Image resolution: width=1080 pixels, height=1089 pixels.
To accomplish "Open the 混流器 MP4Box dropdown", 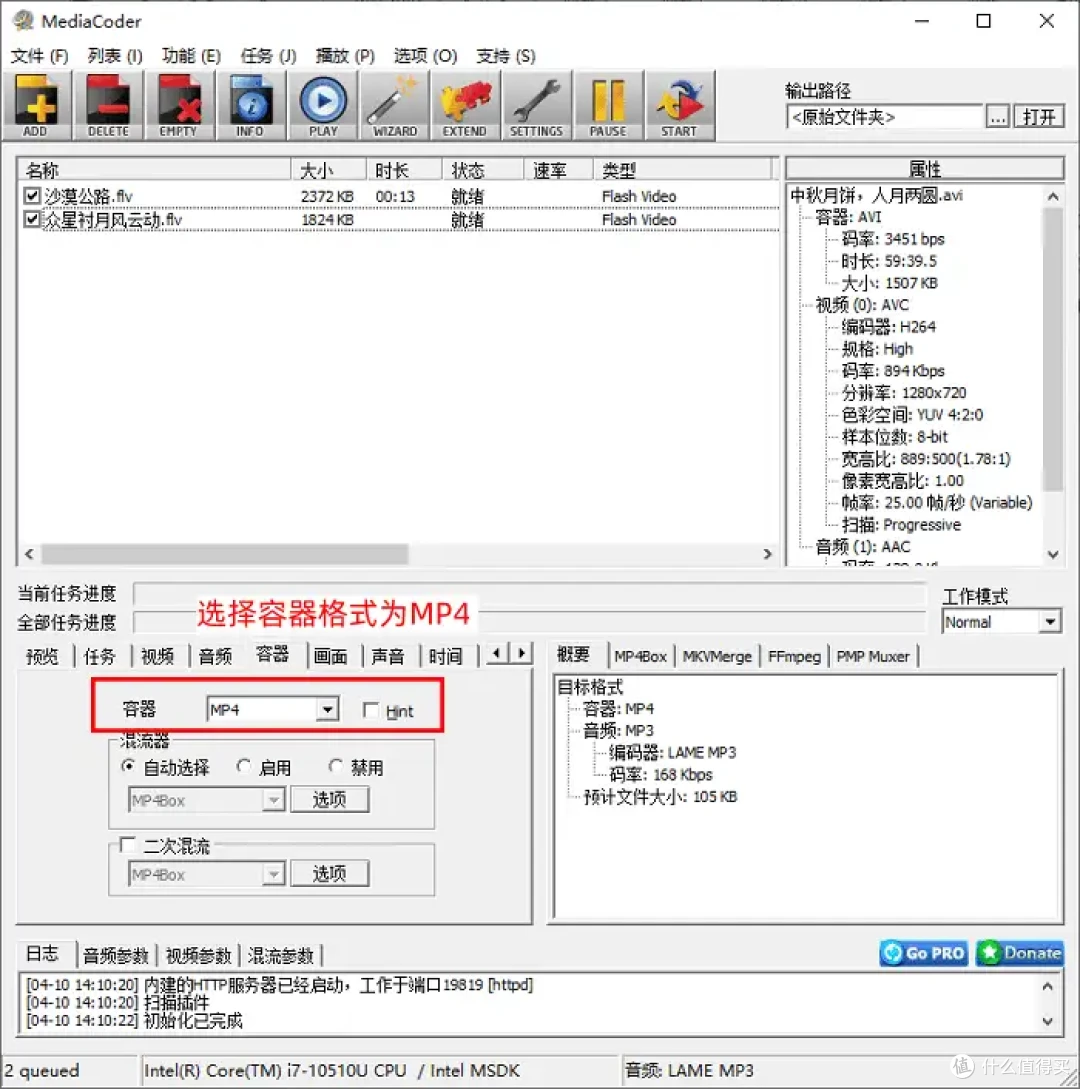I will (x=206, y=800).
